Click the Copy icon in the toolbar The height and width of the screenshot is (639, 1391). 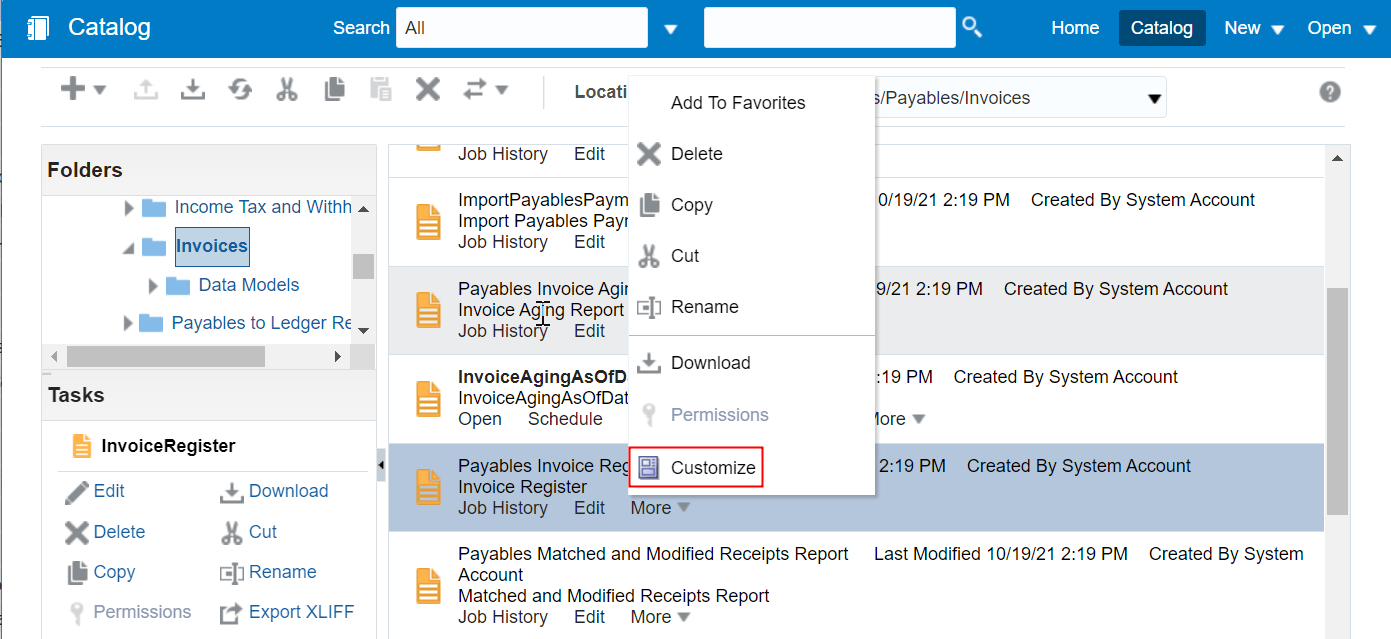pos(334,89)
